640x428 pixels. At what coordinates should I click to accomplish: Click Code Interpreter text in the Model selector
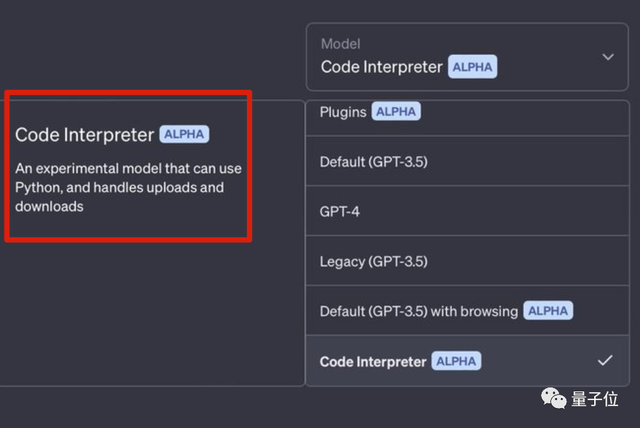(381, 67)
